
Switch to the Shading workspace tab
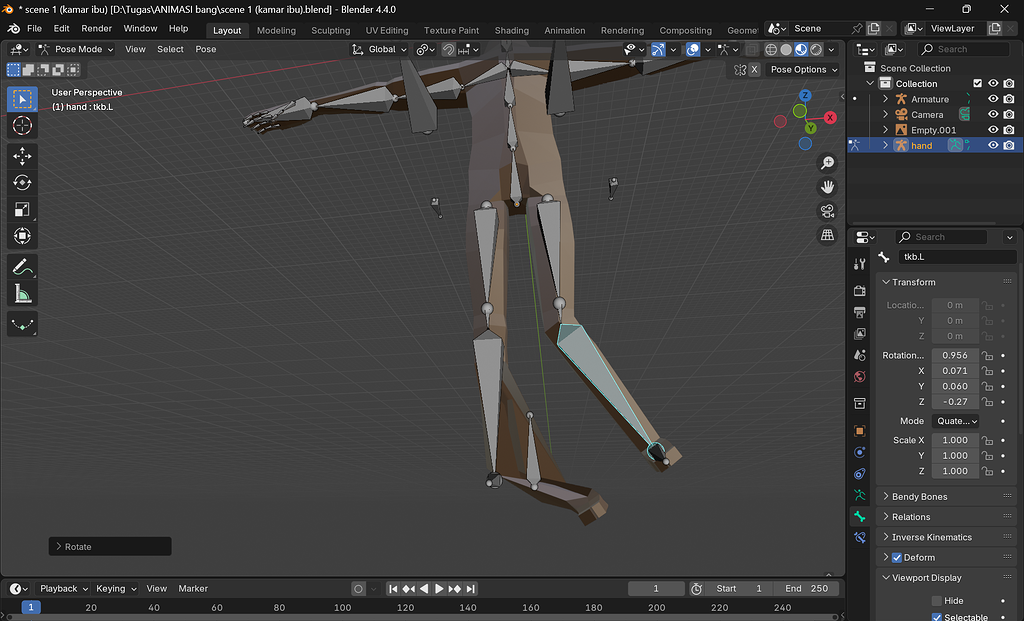(x=511, y=30)
